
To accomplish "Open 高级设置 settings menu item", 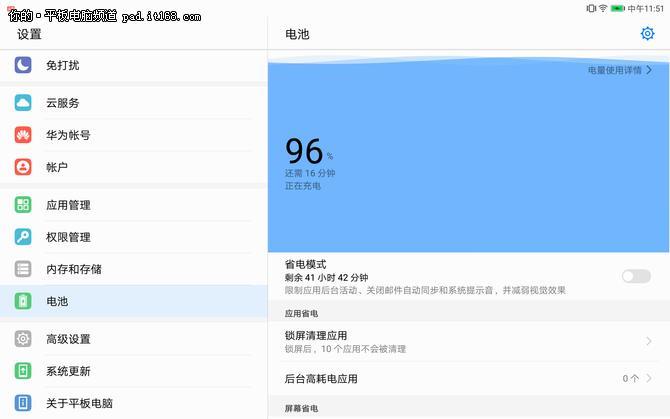I will [x=133, y=339].
